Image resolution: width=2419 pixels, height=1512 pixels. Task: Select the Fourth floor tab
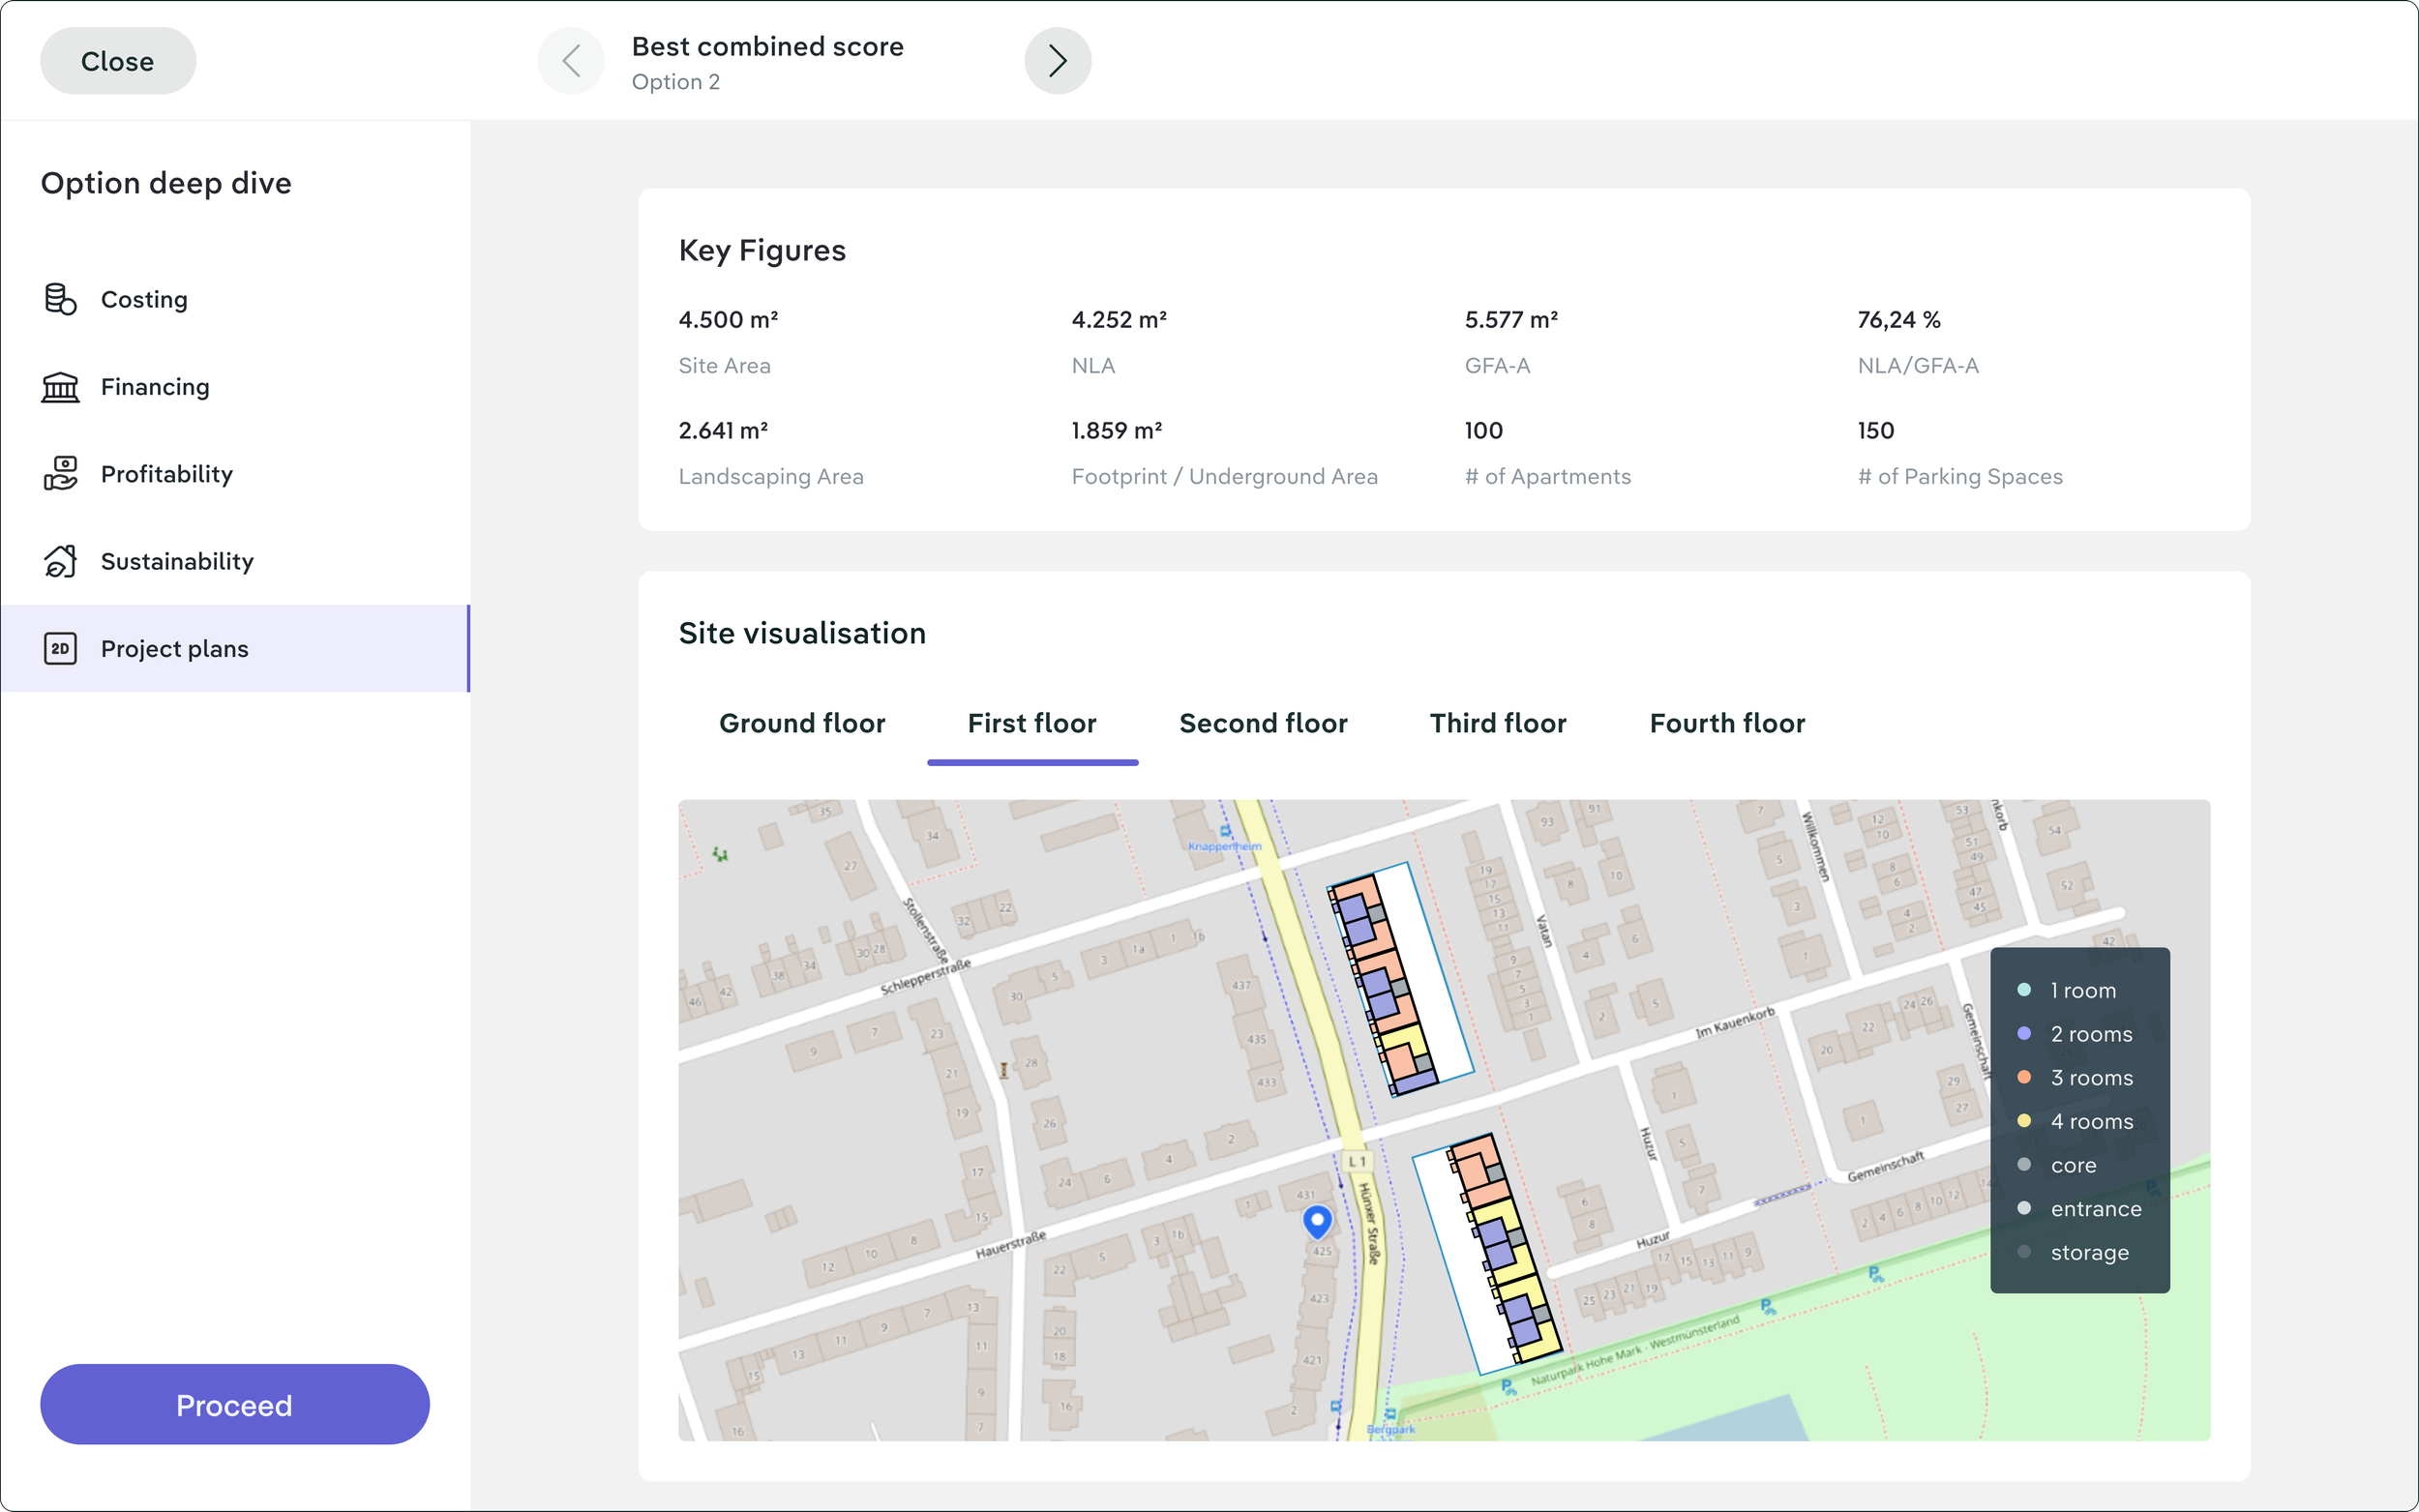click(x=1727, y=723)
